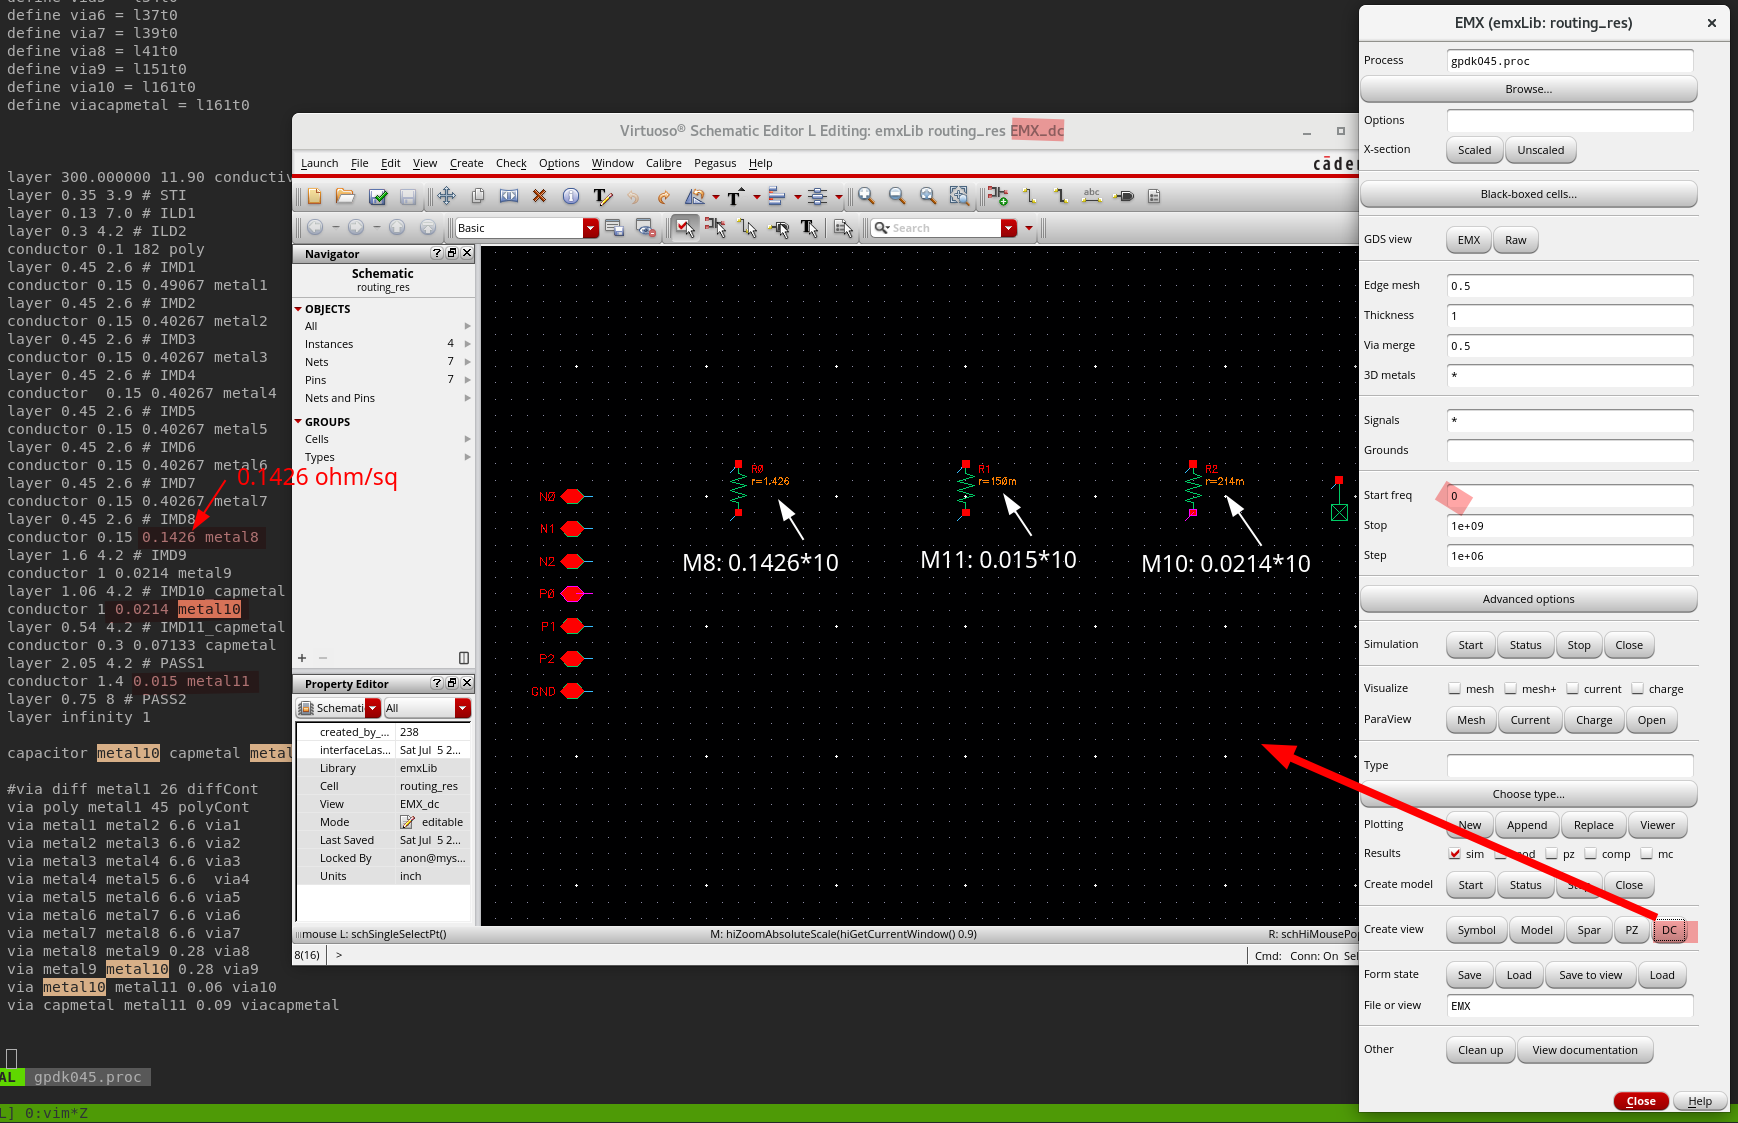Open the Search field dropdown arrow
The width and height of the screenshot is (1738, 1123).
[1009, 228]
